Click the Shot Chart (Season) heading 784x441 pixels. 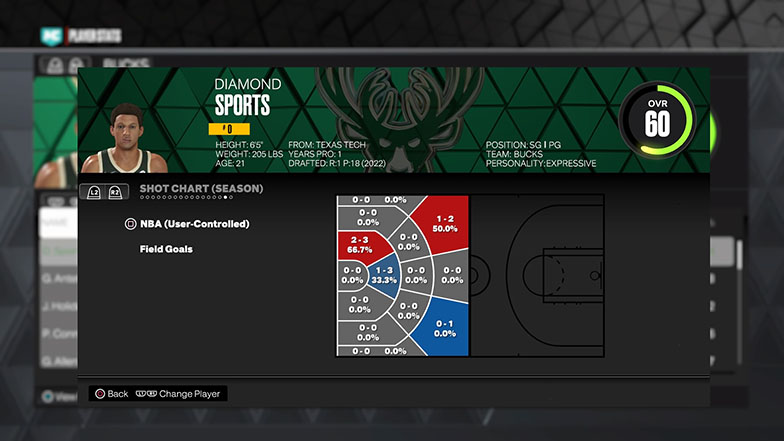click(x=201, y=188)
